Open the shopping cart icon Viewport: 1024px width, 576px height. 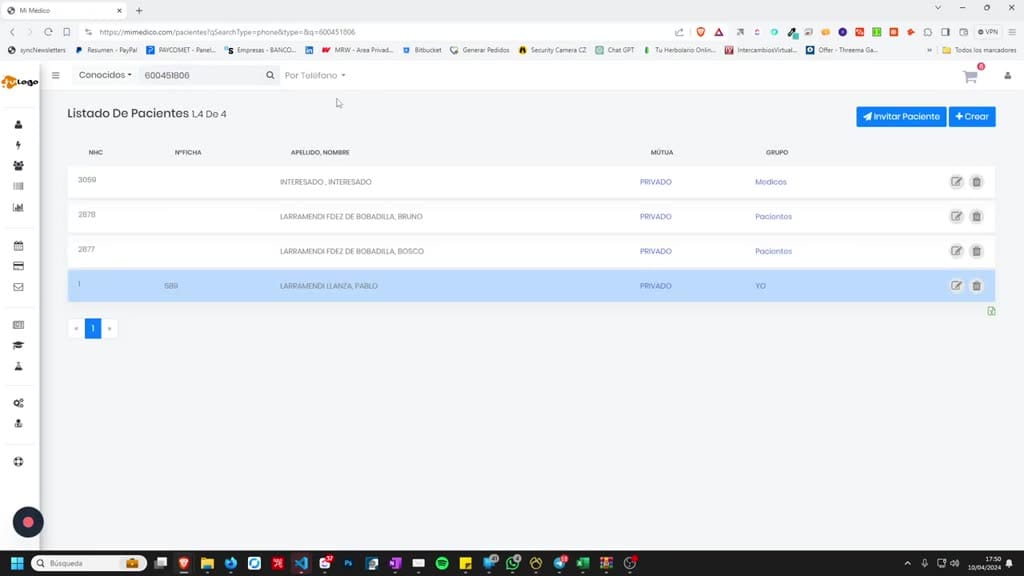click(970, 76)
